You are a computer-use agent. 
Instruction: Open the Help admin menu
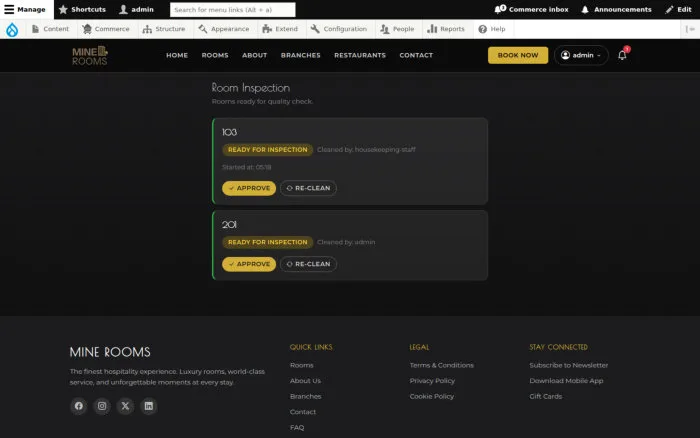click(x=492, y=29)
